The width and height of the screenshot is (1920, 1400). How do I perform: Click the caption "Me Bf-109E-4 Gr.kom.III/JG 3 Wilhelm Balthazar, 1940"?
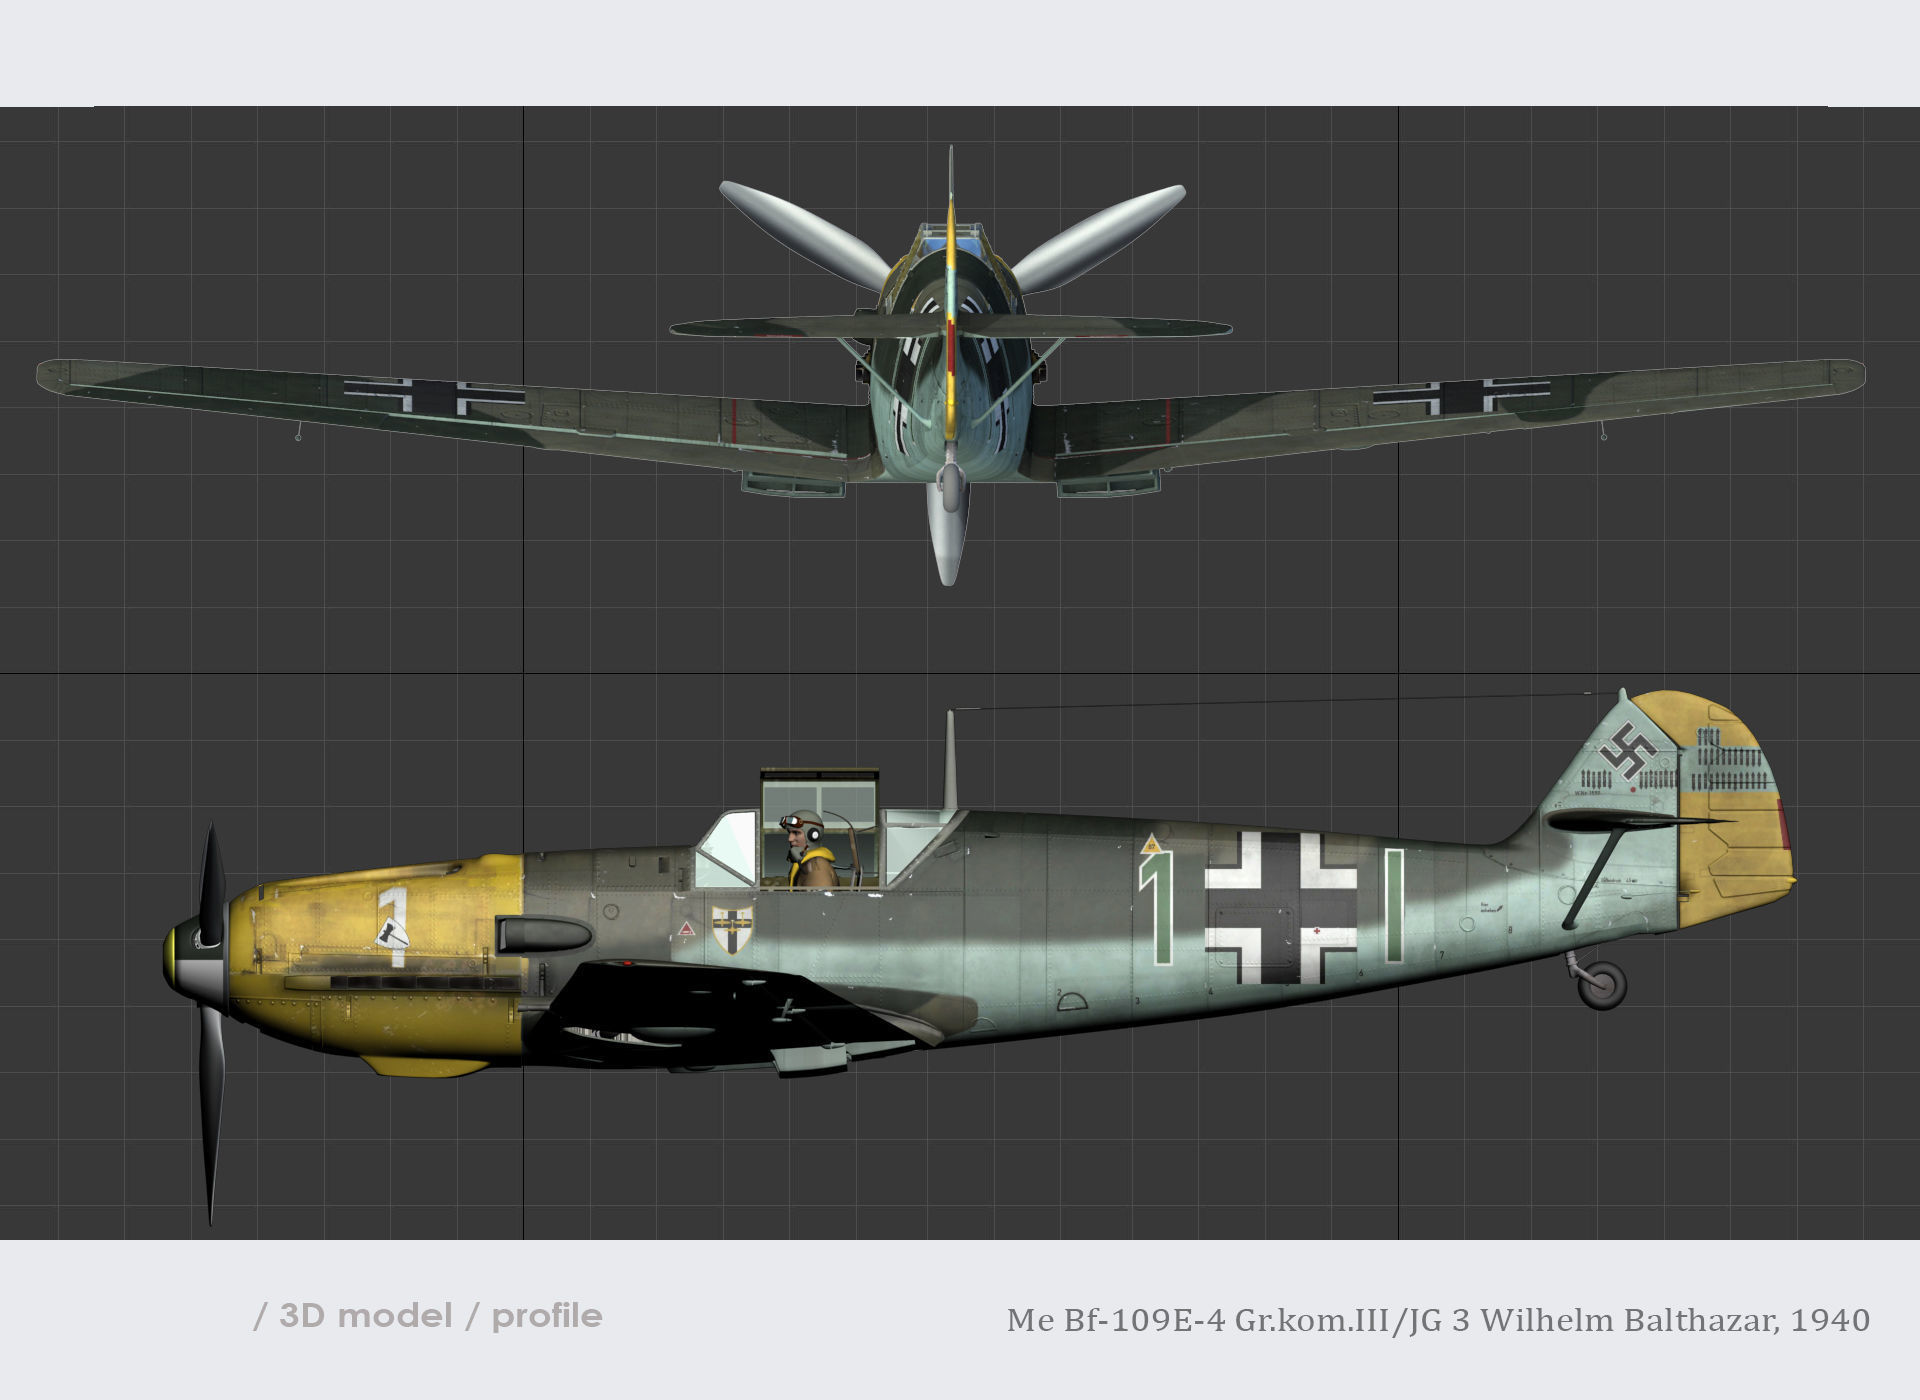pos(1438,1320)
